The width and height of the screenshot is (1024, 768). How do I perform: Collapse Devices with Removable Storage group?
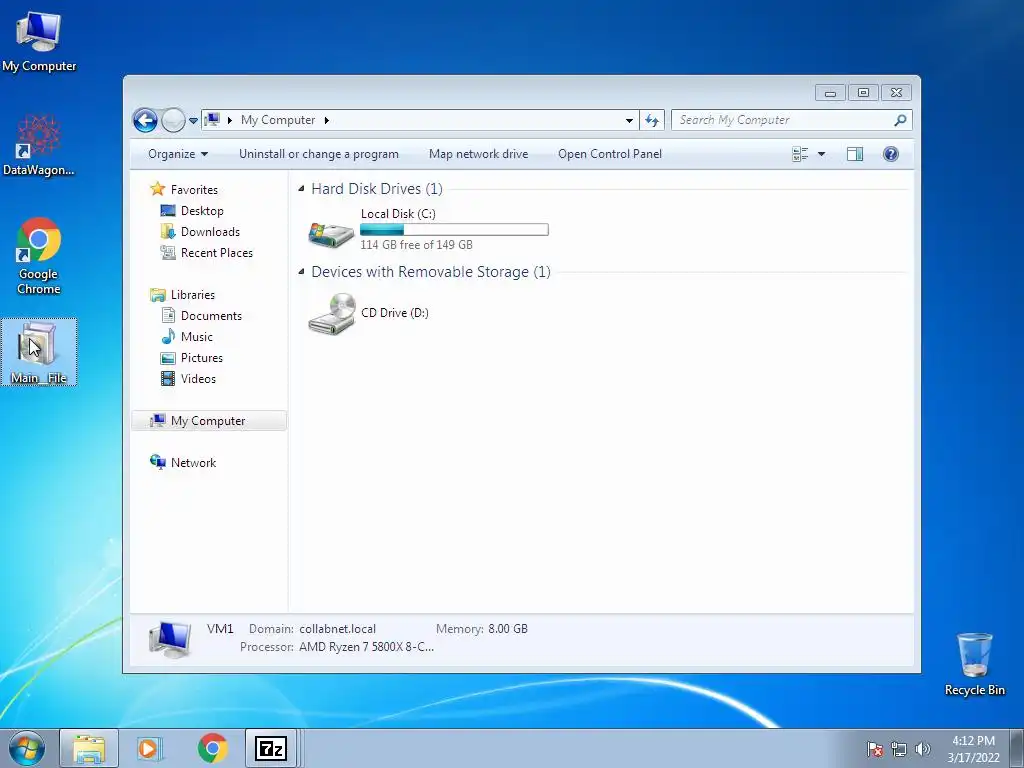pos(301,272)
